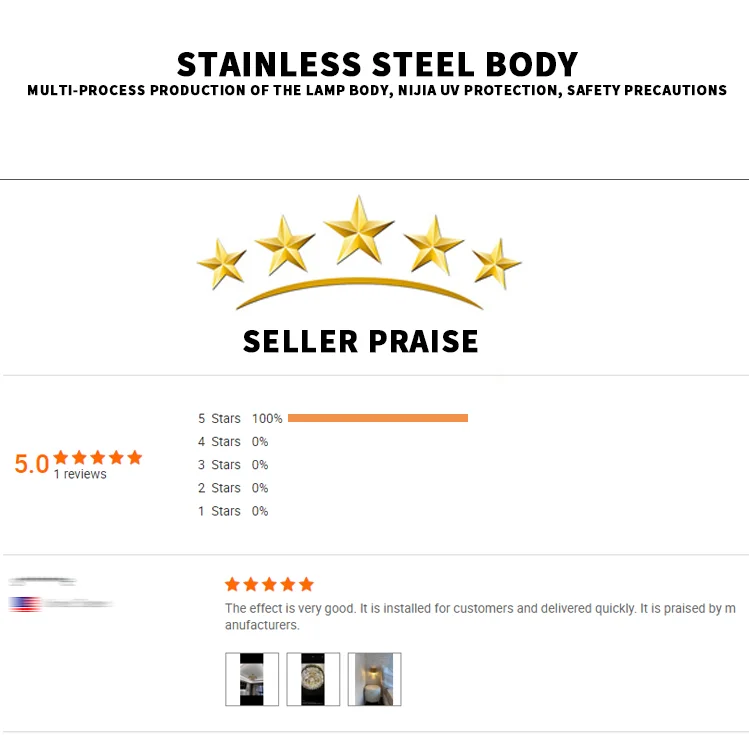Open the third review photo thumbnail
Viewport: 749px width, 735px height.
374,679
